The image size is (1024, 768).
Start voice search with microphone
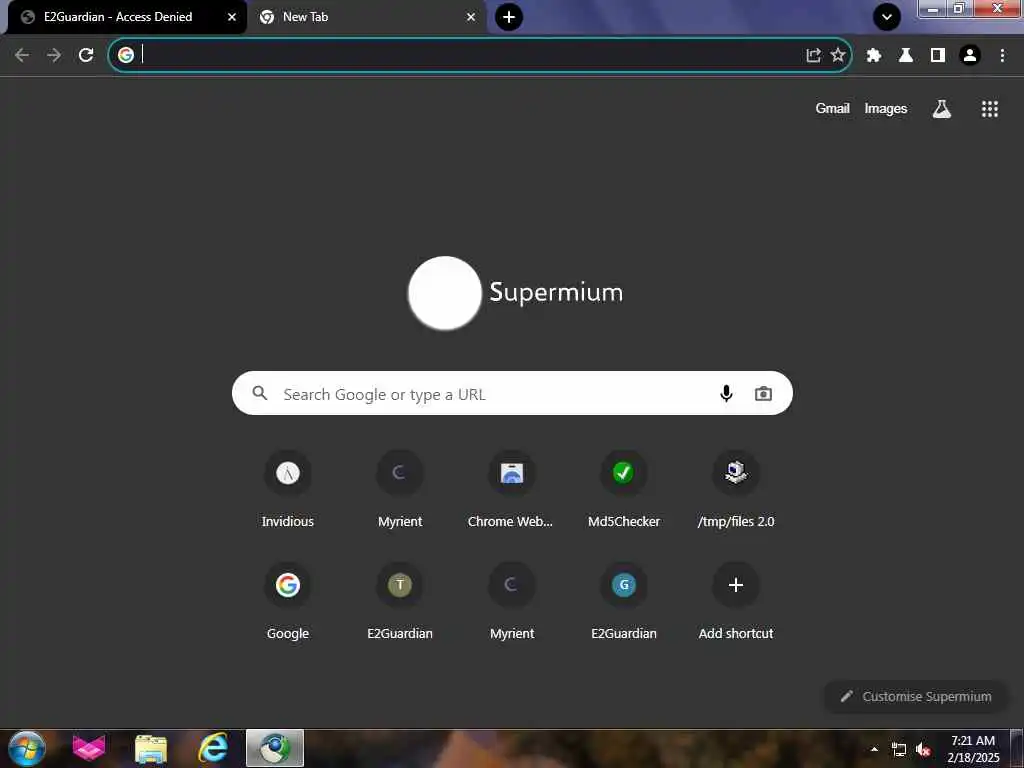click(726, 393)
